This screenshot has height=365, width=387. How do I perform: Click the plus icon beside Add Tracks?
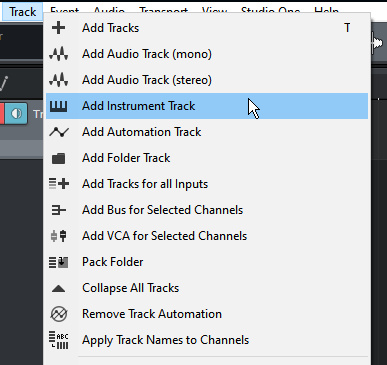click(x=58, y=28)
